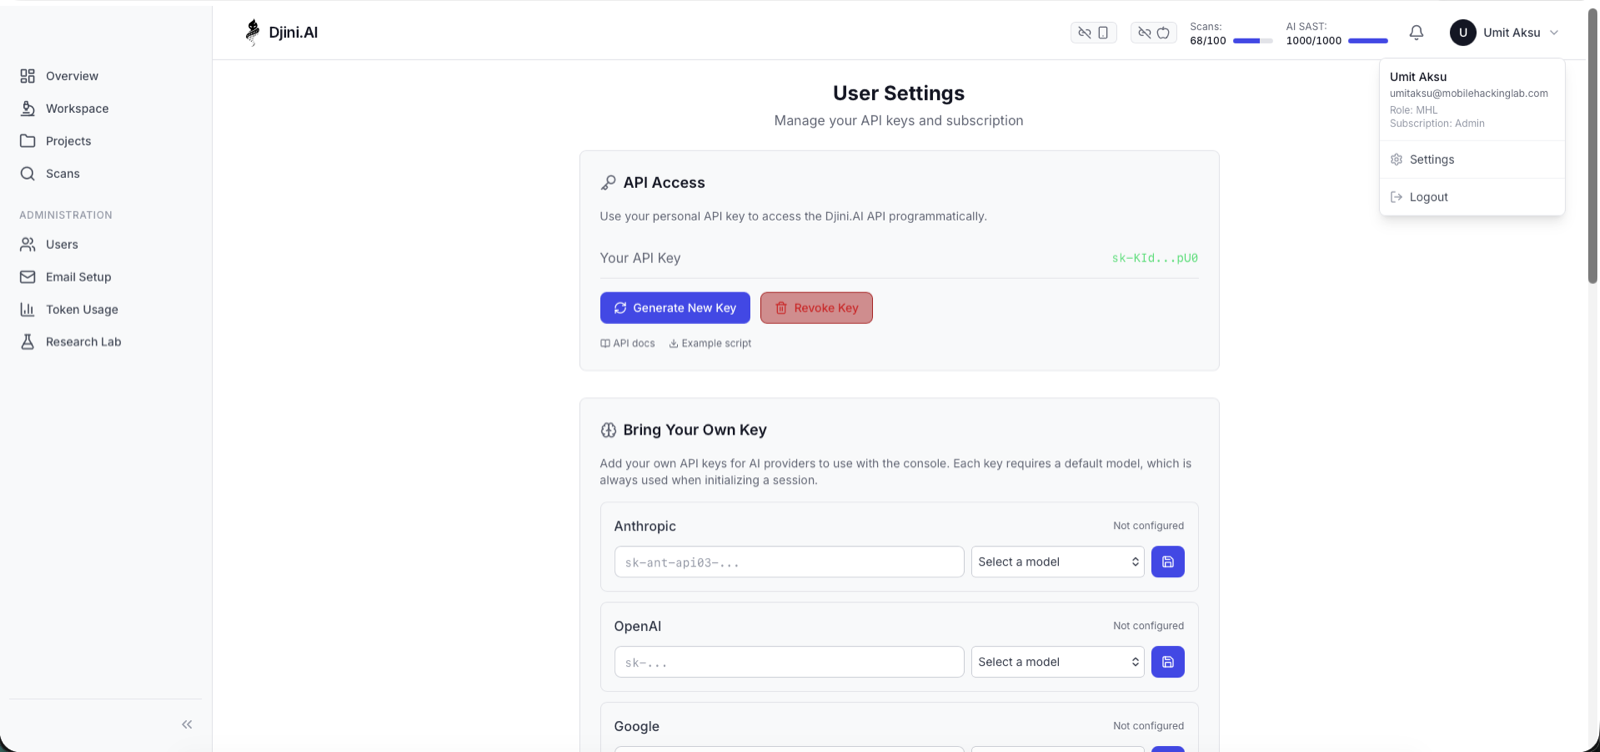Open Email Setup in administration

click(78, 277)
